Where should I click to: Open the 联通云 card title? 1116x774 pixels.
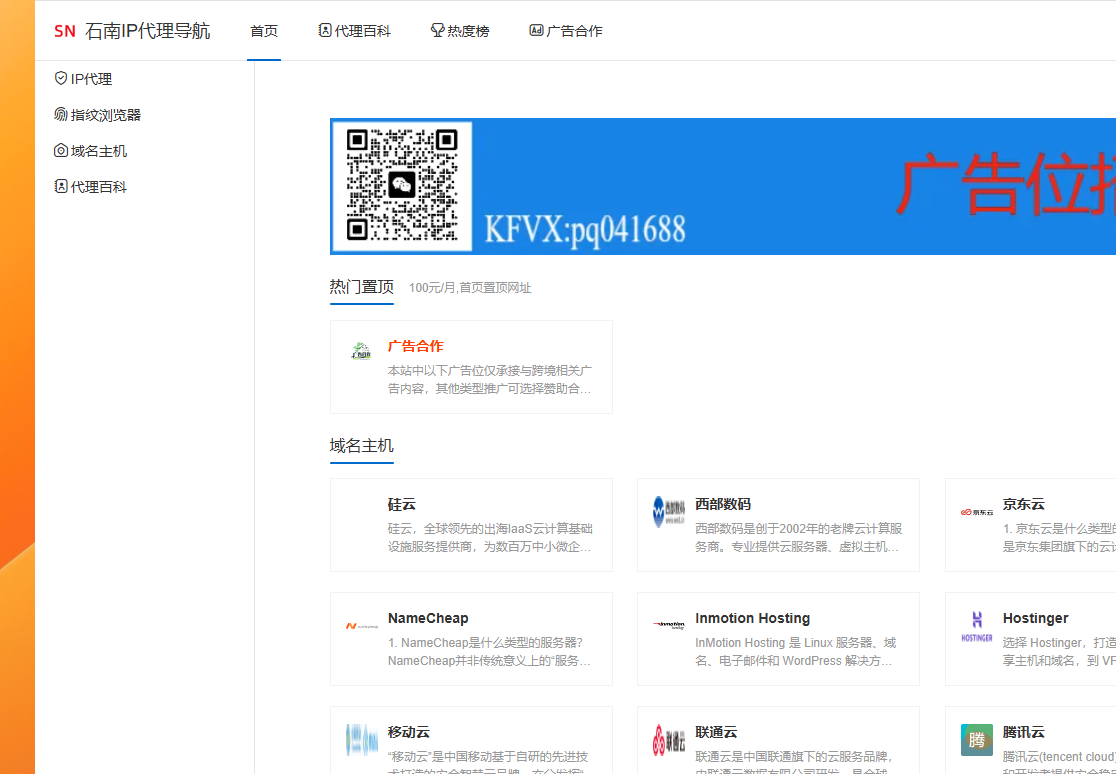tap(716, 732)
